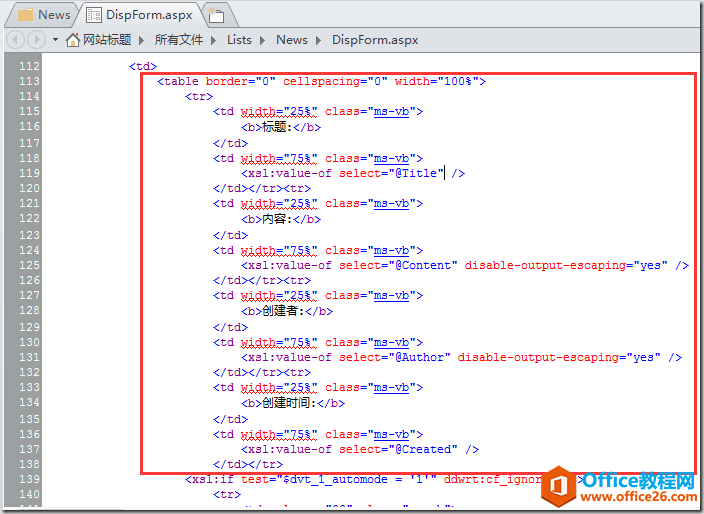This screenshot has width=704, height=514.
Task: Click cellspacing="0" attribute on line 113
Action: click(335, 81)
